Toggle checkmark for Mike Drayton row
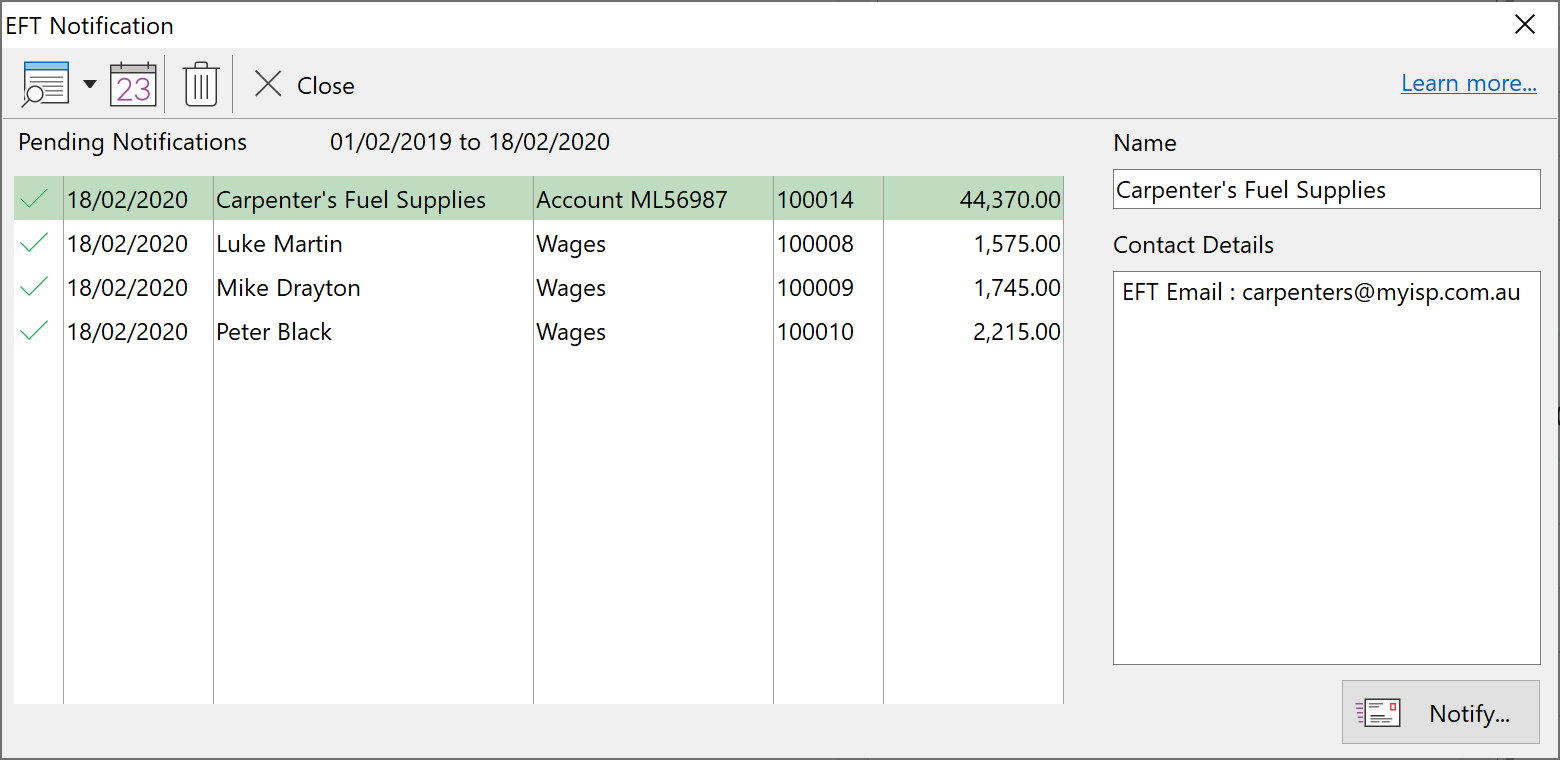 click(34, 287)
